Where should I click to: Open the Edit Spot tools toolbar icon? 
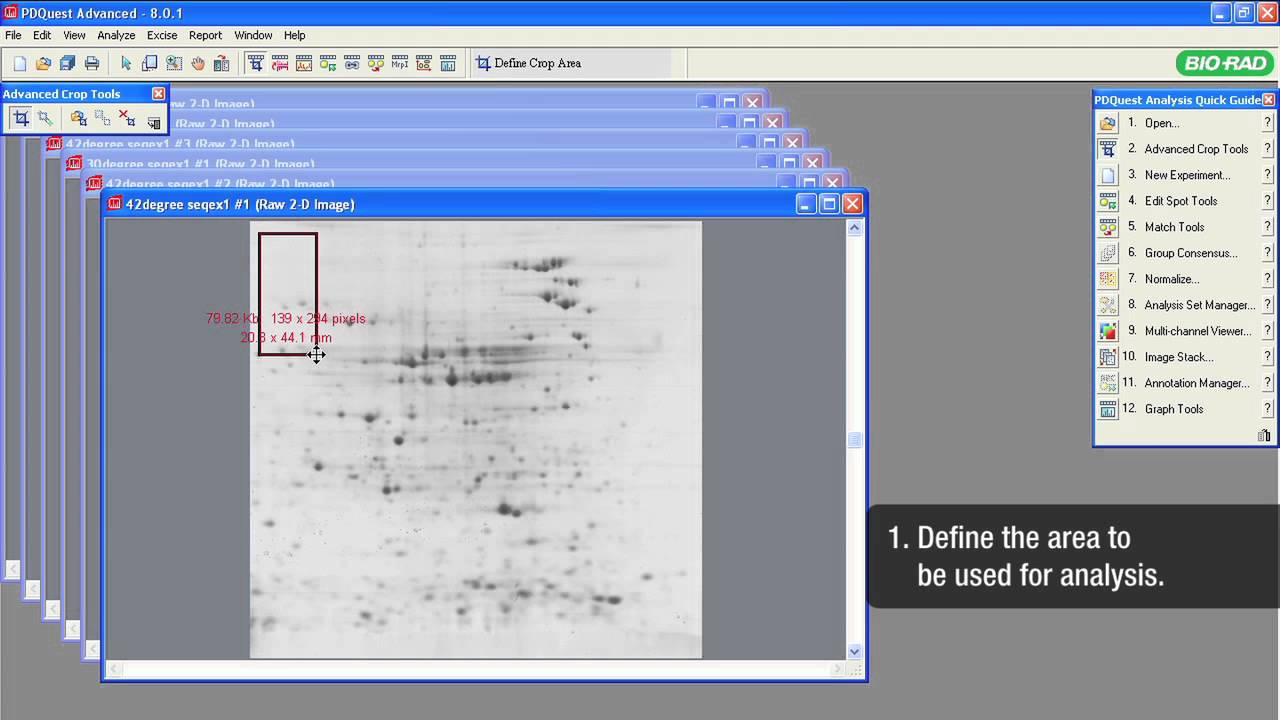point(328,63)
